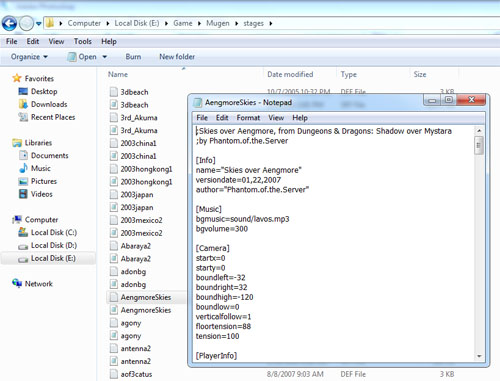Viewport: 500px width, 381px height.
Task: Click the folder icon in address bar
Action: pyautogui.click(x=50, y=23)
